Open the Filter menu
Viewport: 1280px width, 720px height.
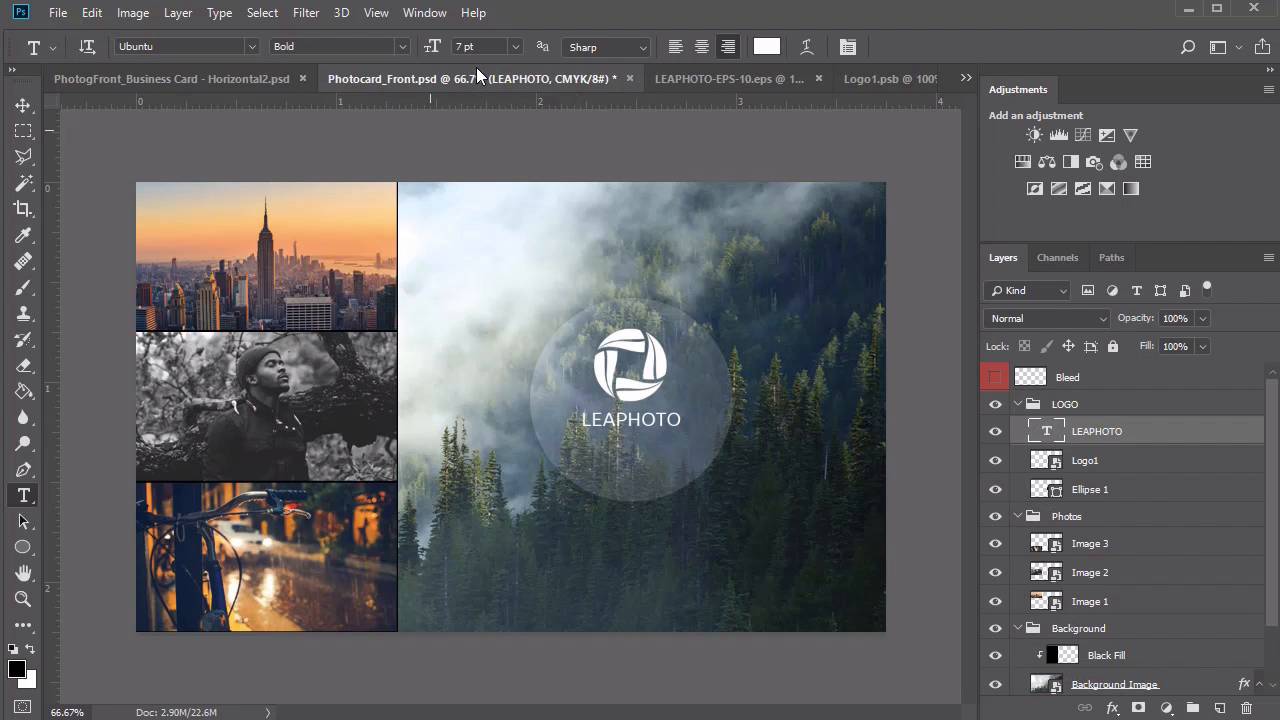coord(306,13)
